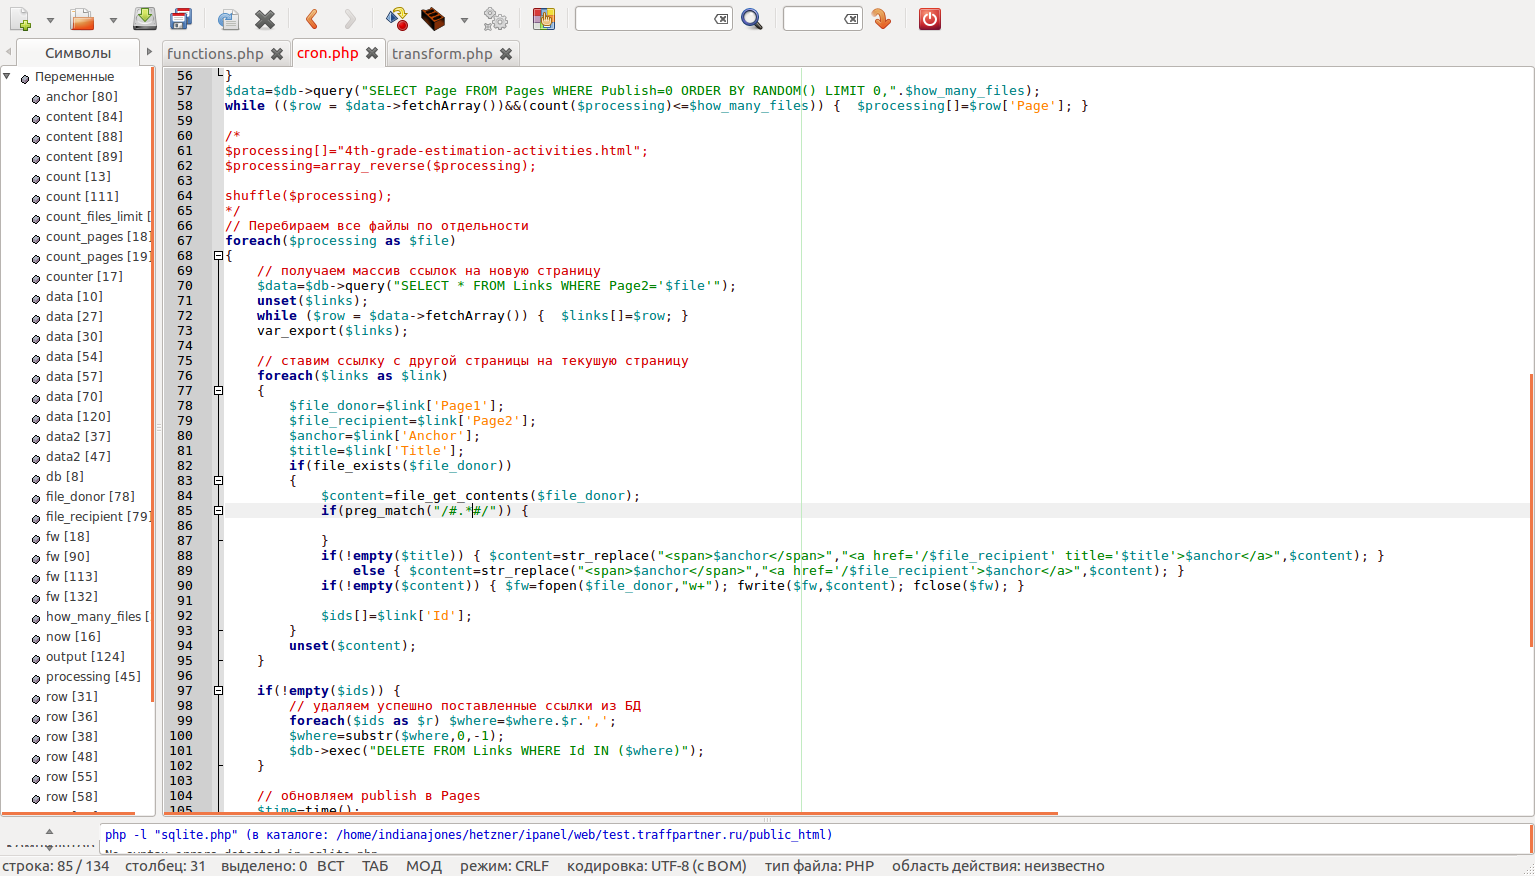This screenshot has width=1535, height=876.
Task: Click line number 85 in the margin
Action: point(185,511)
